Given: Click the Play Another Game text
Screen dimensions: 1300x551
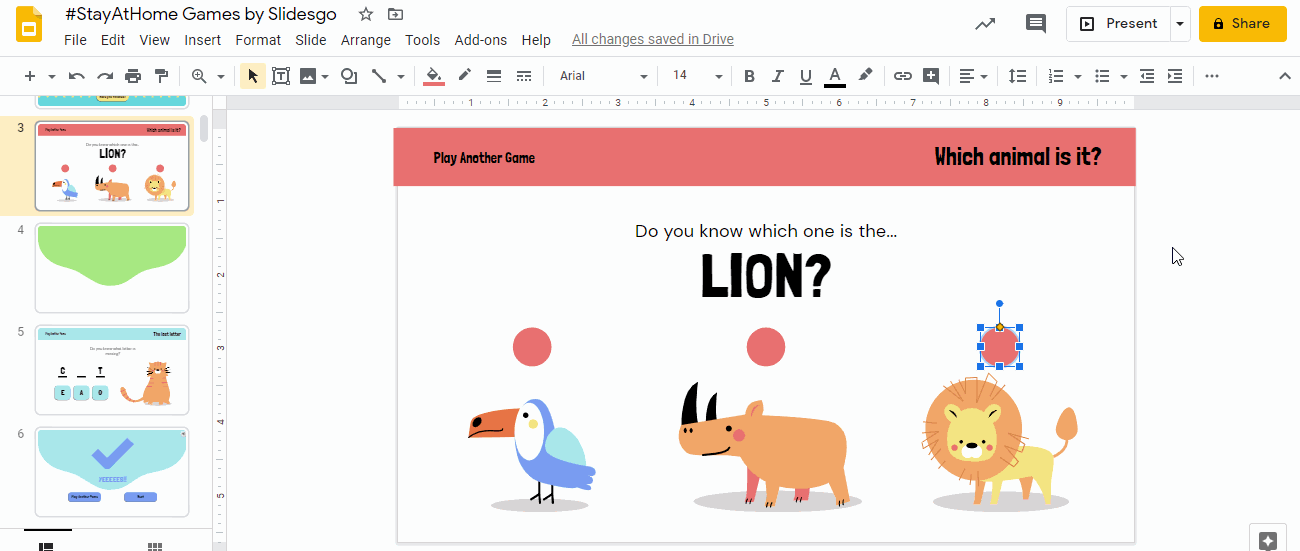Looking at the screenshot, I should tap(484, 158).
